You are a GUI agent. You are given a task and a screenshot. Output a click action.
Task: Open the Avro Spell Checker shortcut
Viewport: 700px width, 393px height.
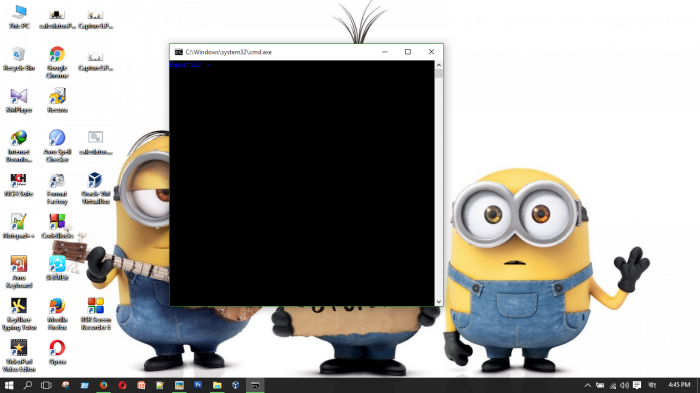click(57, 146)
